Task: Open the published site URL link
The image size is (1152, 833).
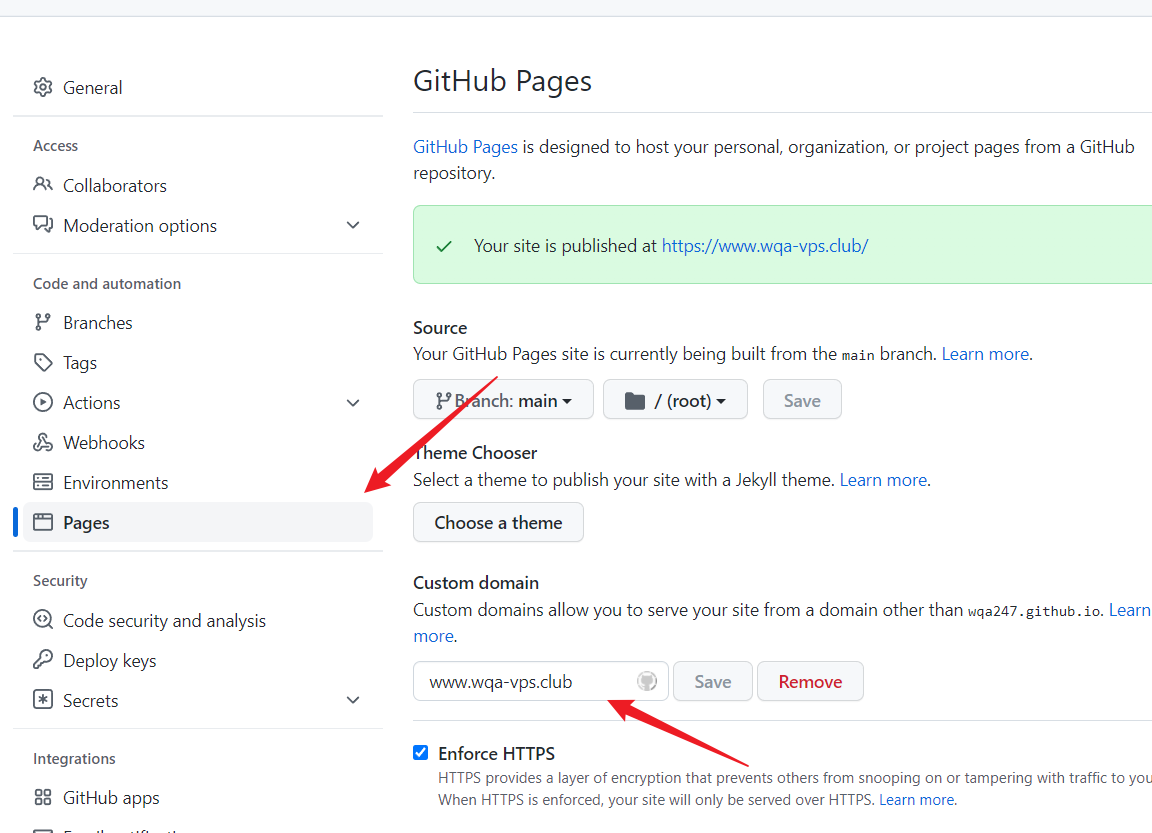Action: (x=765, y=245)
